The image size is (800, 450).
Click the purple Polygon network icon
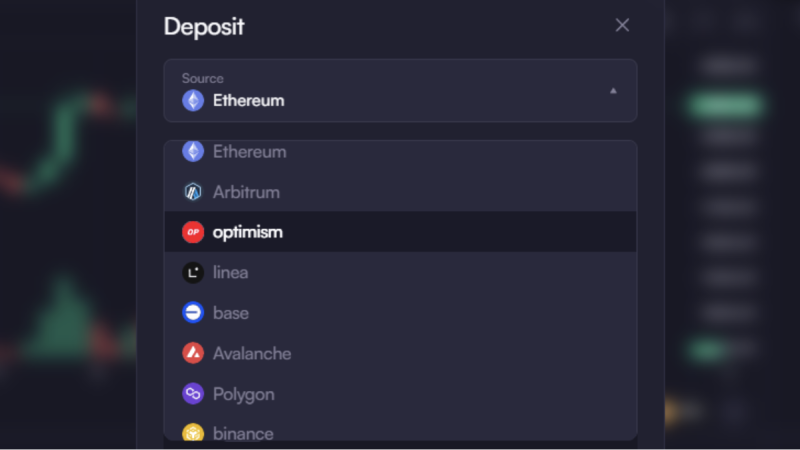(193, 394)
